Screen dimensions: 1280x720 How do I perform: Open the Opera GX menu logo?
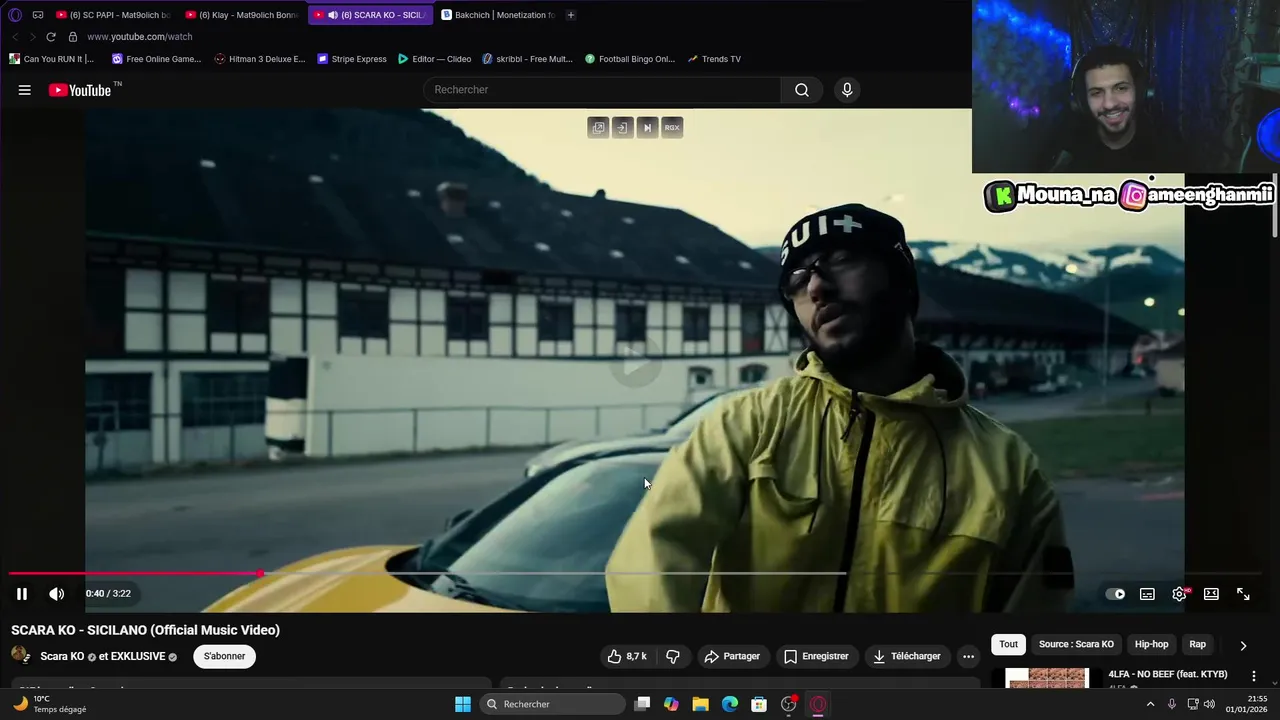(15, 15)
